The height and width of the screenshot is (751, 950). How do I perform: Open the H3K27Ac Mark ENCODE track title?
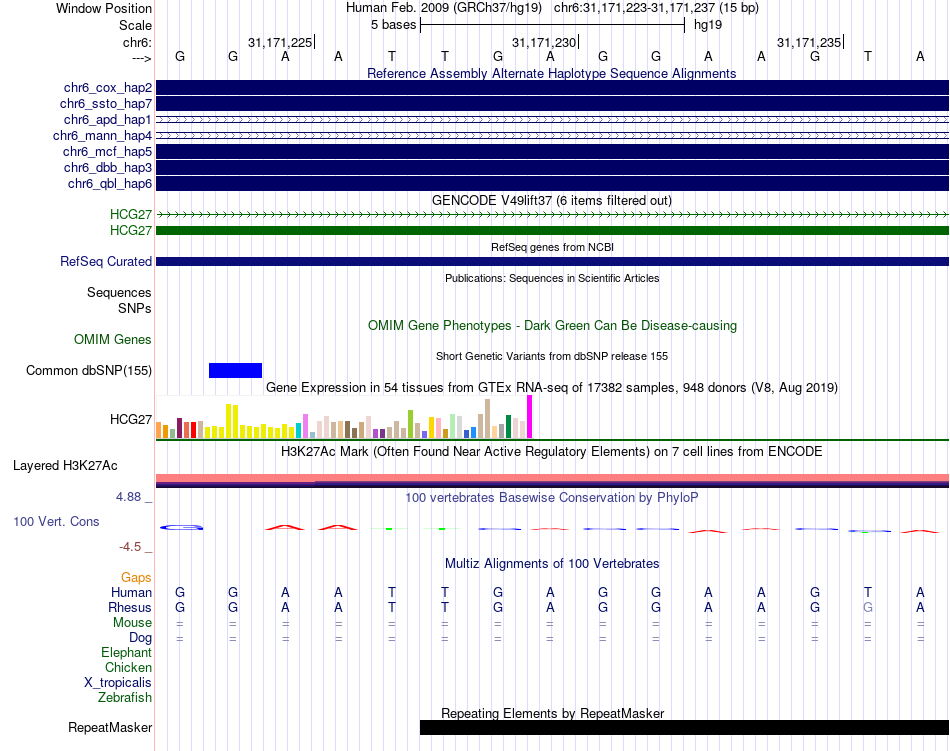(x=552, y=452)
